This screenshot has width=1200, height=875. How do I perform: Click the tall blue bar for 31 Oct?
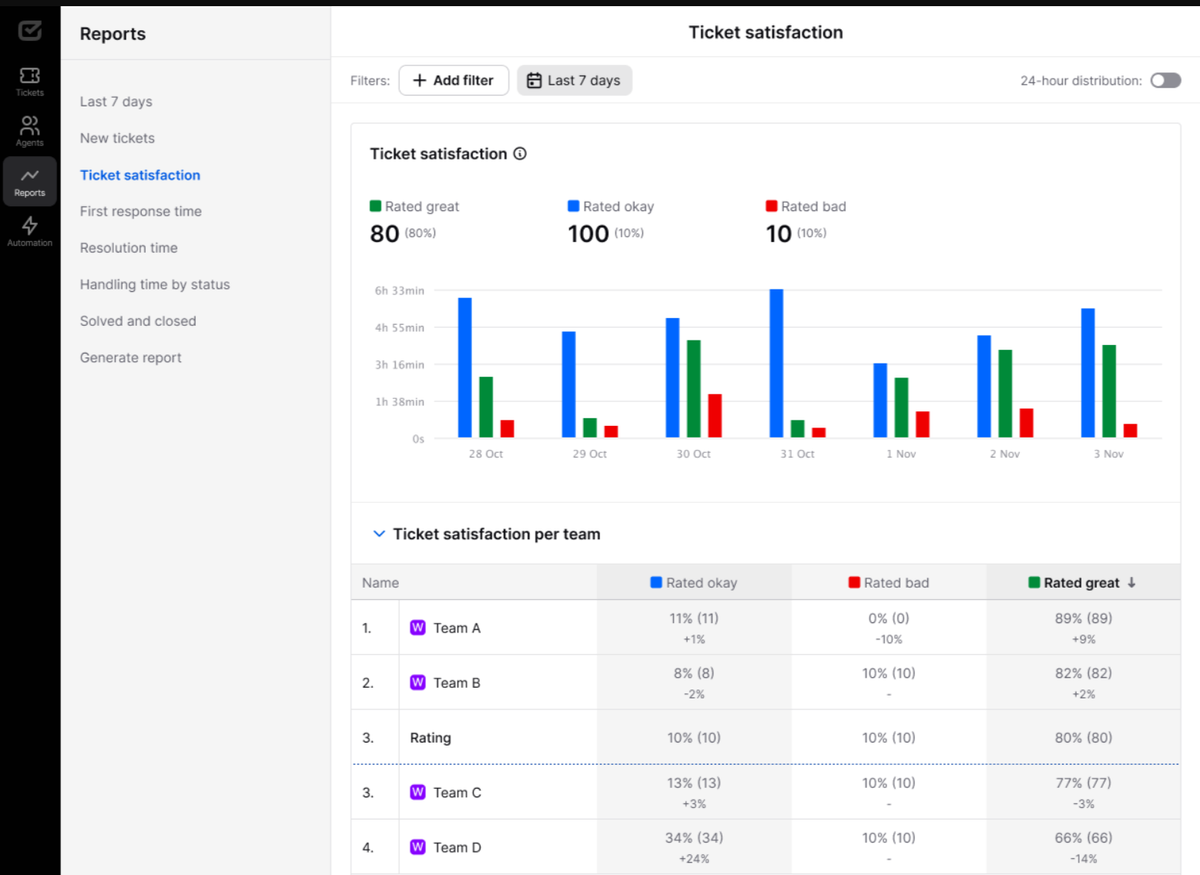click(776, 363)
